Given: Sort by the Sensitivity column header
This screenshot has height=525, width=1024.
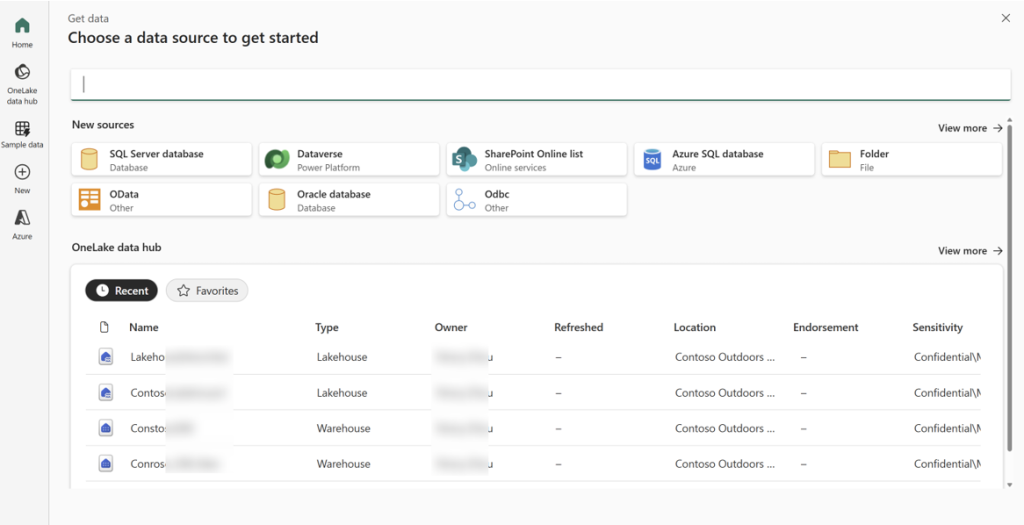Looking at the screenshot, I should pyautogui.click(x=937, y=327).
